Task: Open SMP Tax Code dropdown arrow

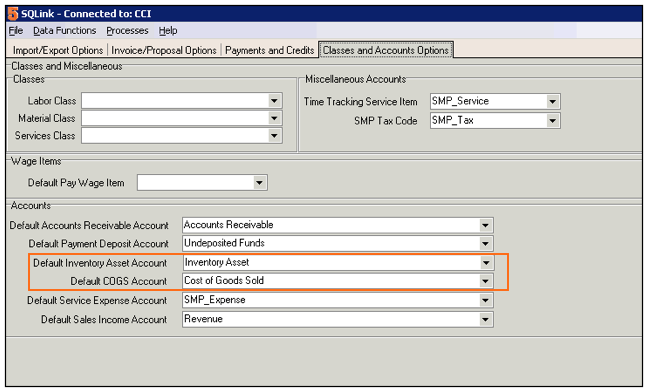Action: click(552, 121)
